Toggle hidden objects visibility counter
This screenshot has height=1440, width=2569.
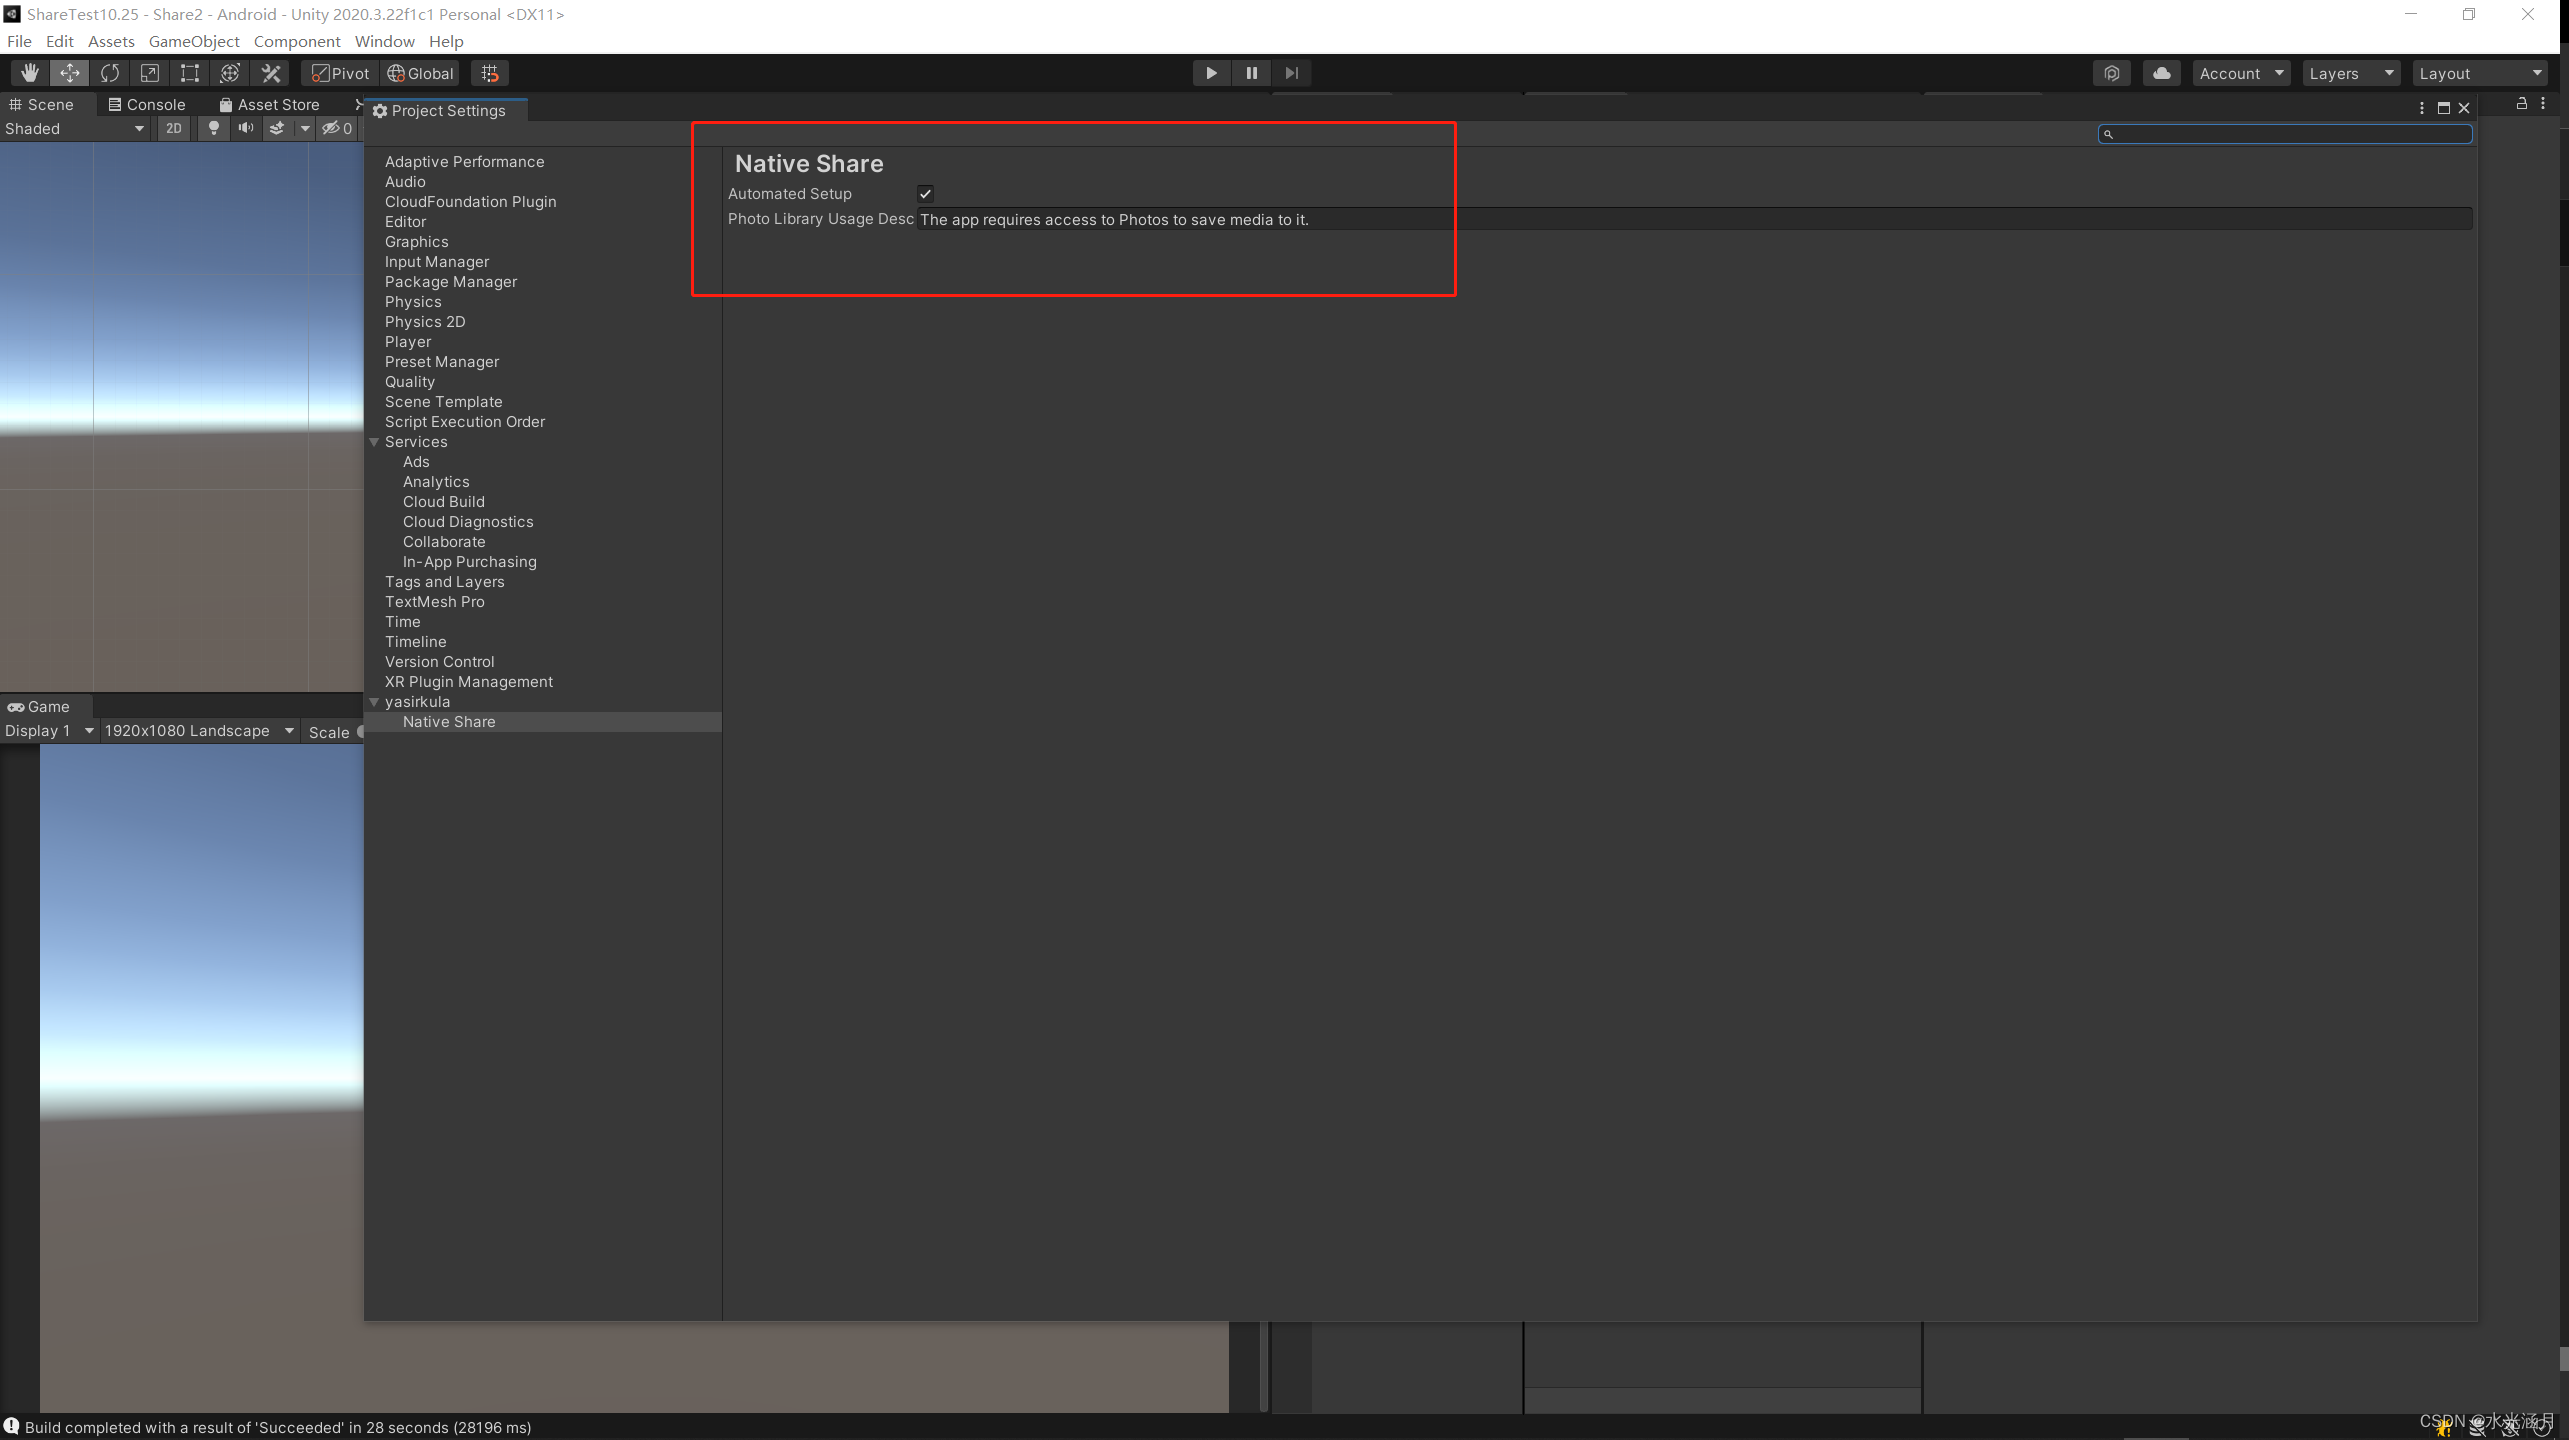coord(338,128)
